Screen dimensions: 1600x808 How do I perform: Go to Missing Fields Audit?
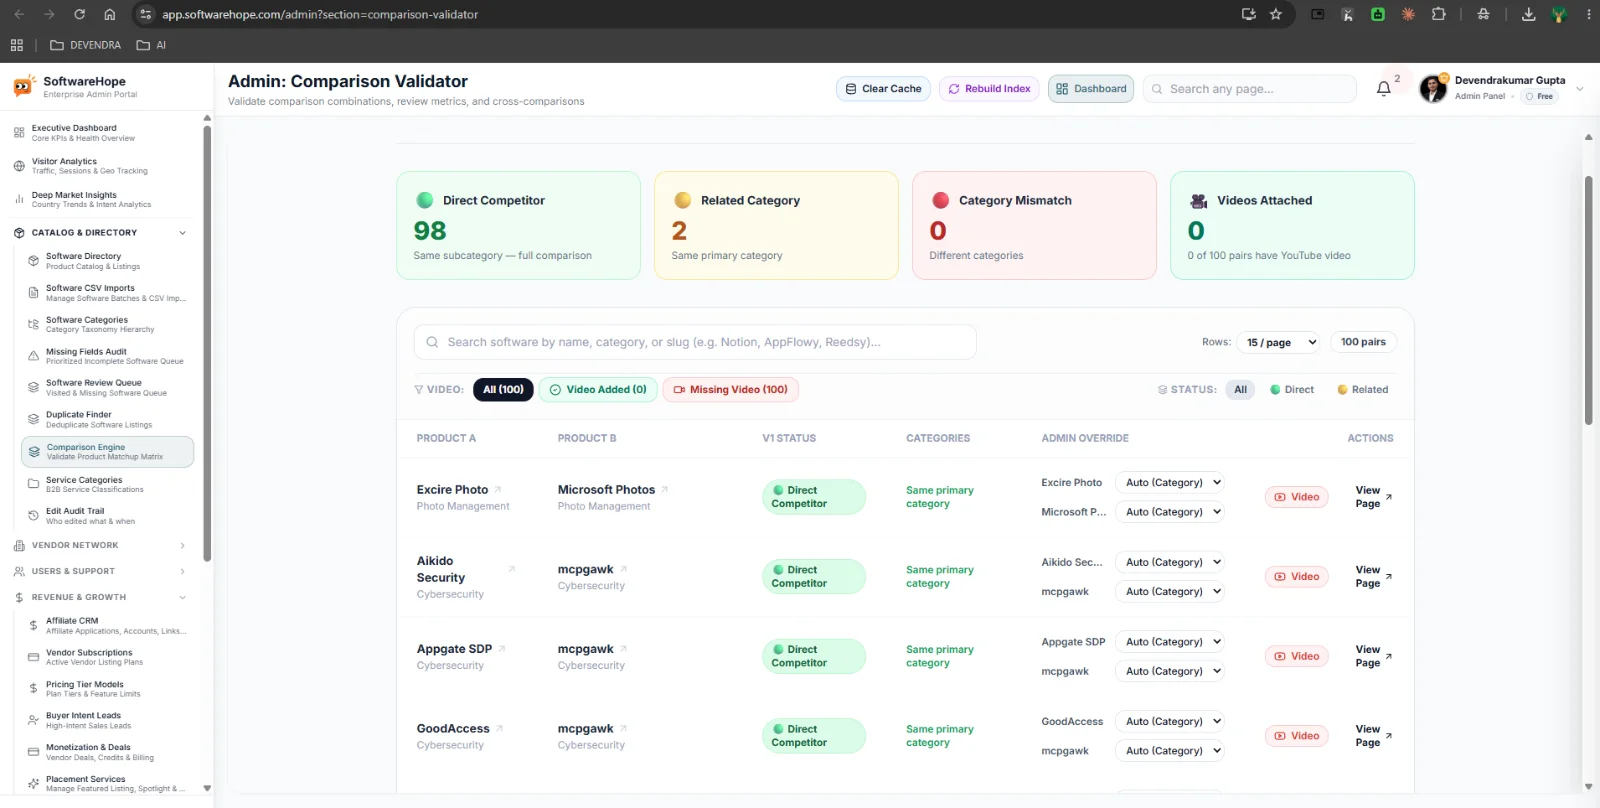[x=107, y=356]
